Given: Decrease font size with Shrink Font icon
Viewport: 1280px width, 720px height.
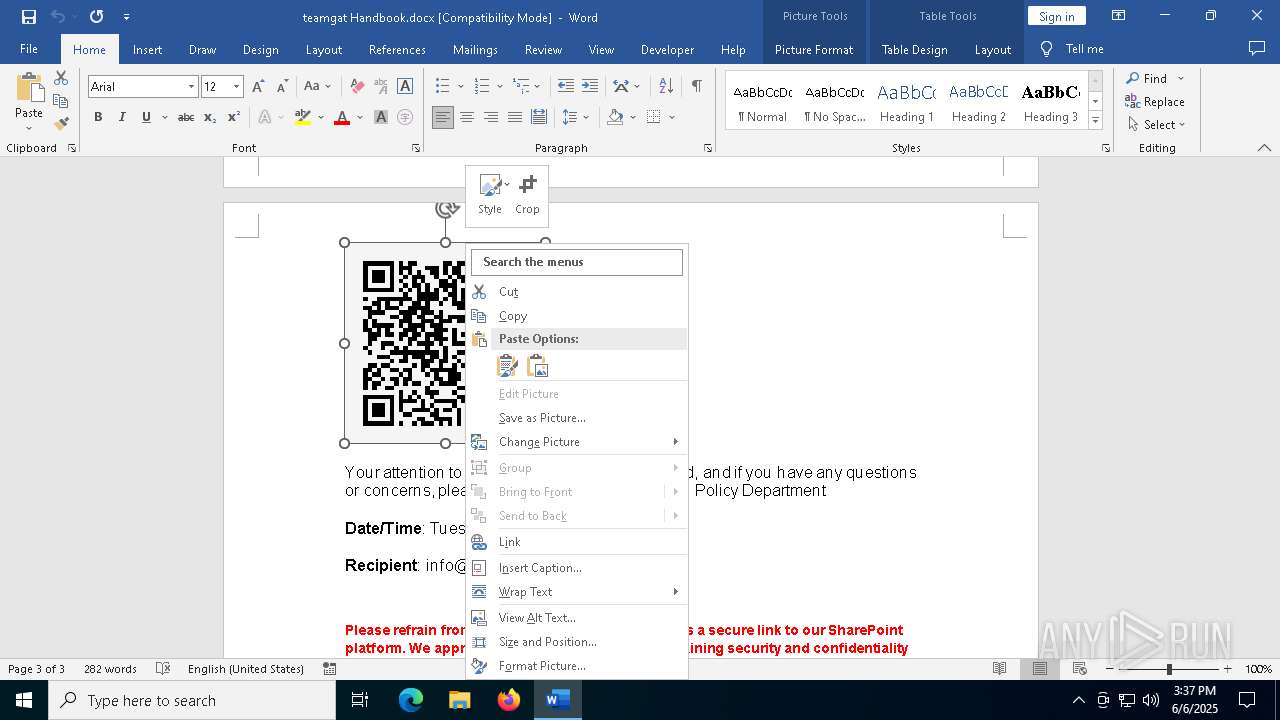Looking at the screenshot, I should 282,87.
